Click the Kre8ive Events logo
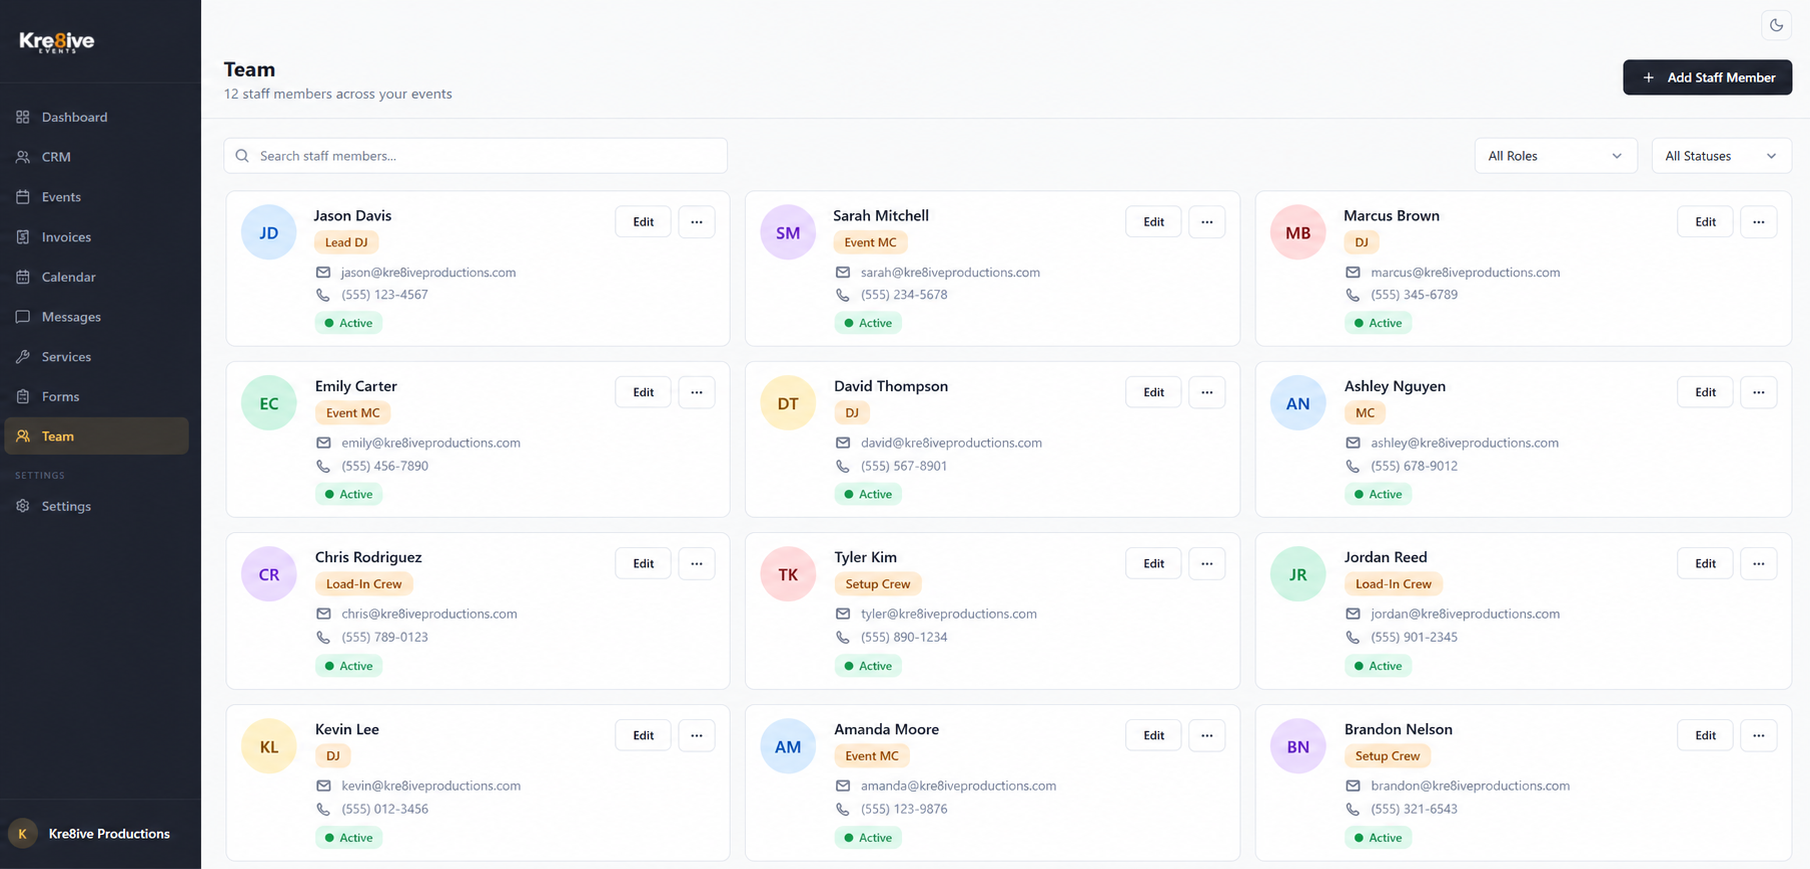Image resolution: width=1810 pixels, height=869 pixels. tap(57, 42)
